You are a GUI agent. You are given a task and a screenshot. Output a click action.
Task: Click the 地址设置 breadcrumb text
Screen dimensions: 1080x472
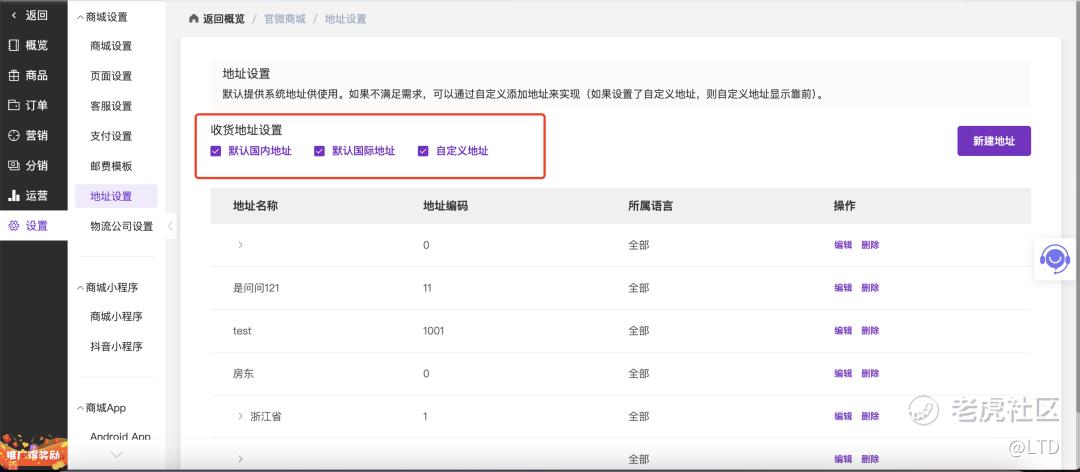pos(346,19)
